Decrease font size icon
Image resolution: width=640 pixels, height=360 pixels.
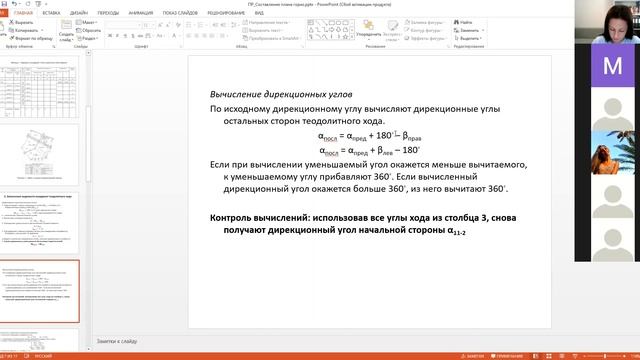tap(168, 25)
